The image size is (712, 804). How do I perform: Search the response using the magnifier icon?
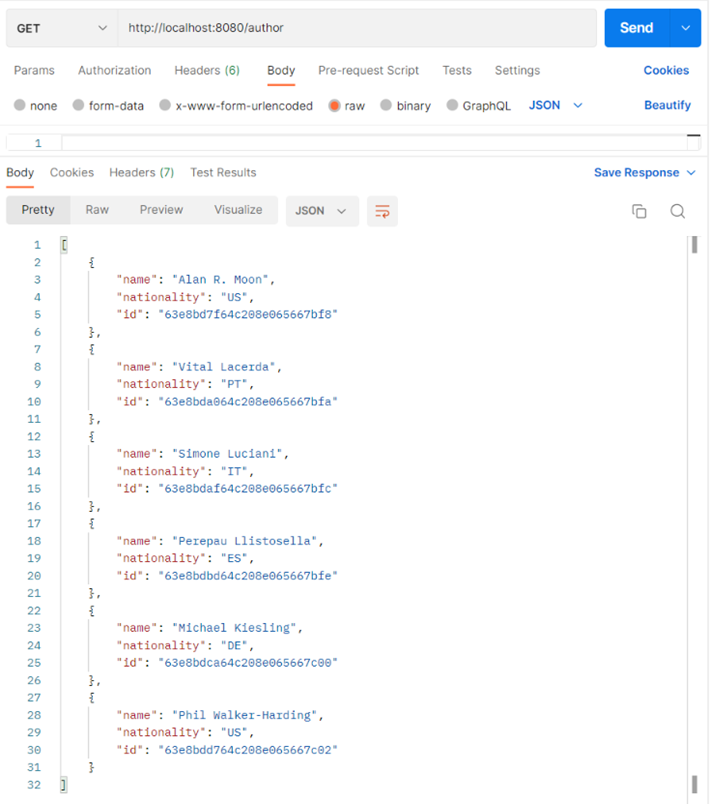click(678, 211)
